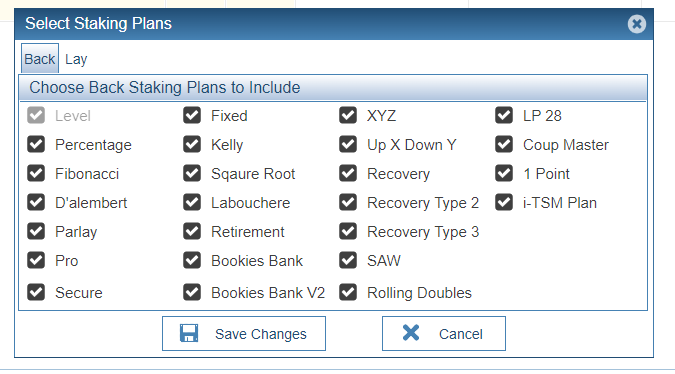Click the Cancel button
This screenshot has height=374, width=675.
click(x=444, y=334)
